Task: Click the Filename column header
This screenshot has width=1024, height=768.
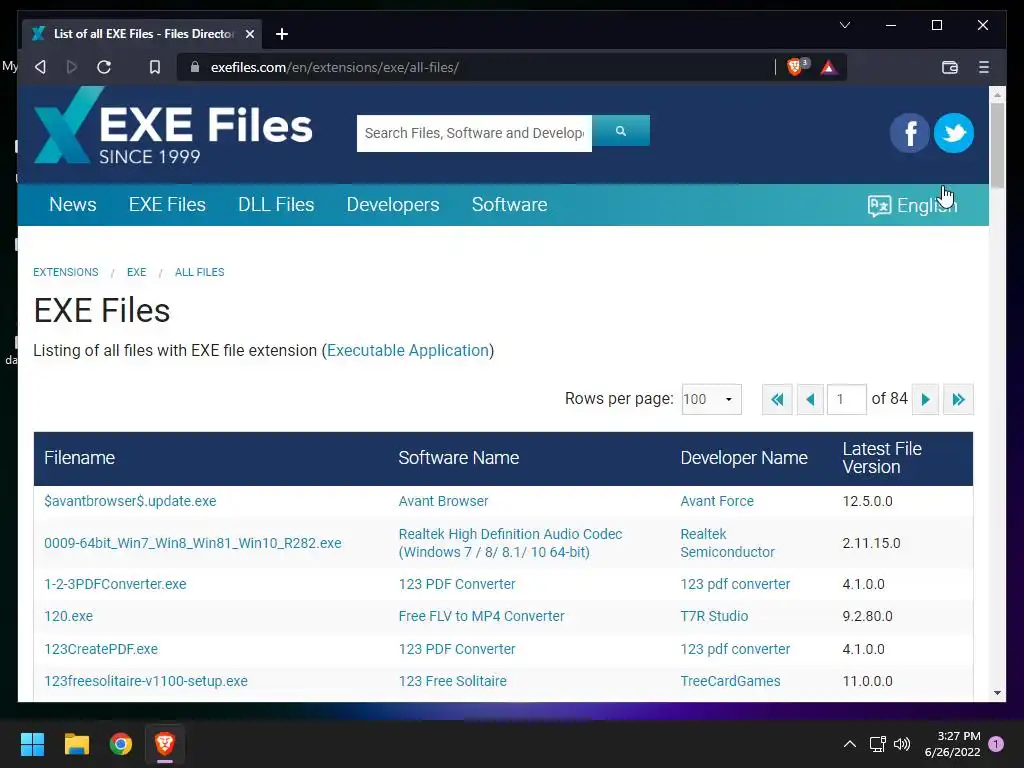Action: tap(80, 458)
